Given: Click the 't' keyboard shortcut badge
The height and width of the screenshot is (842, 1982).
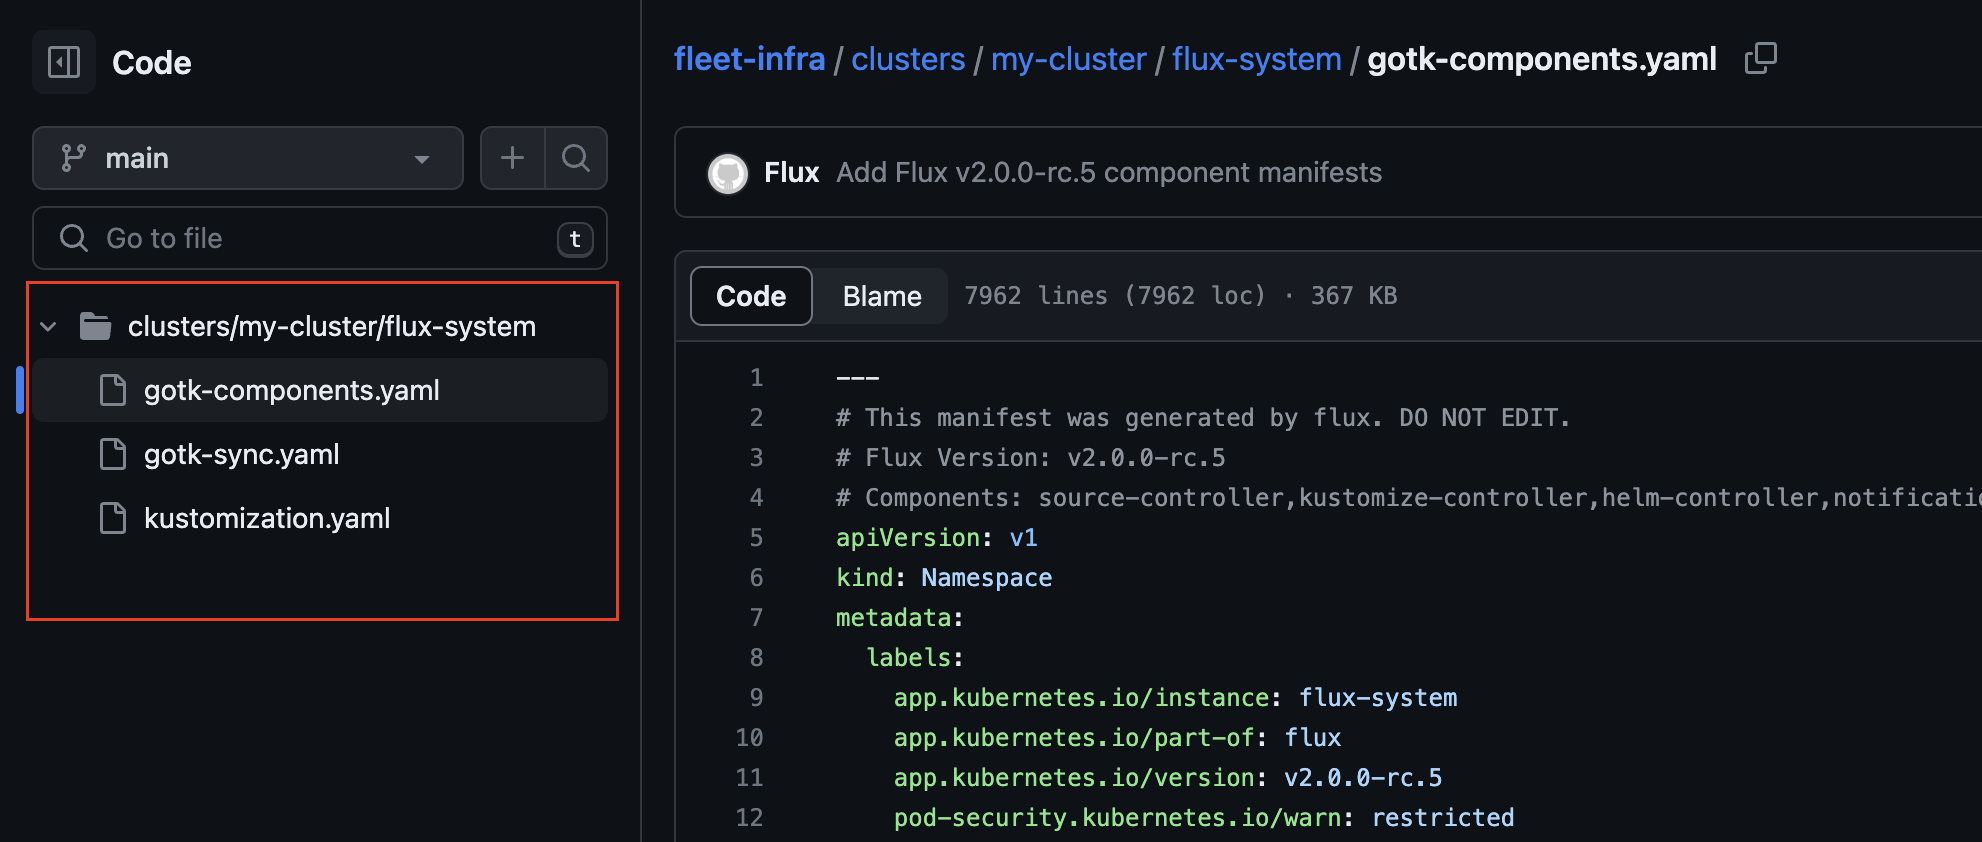Looking at the screenshot, I should (x=575, y=239).
